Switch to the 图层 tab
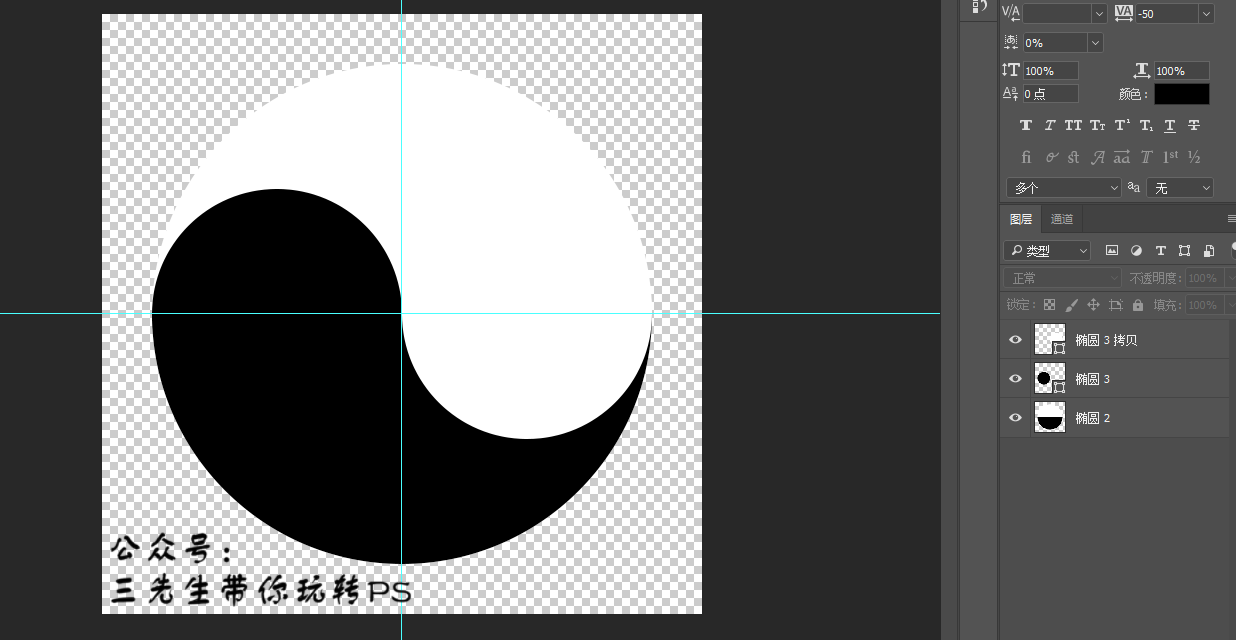1236x640 pixels. pos(1021,219)
